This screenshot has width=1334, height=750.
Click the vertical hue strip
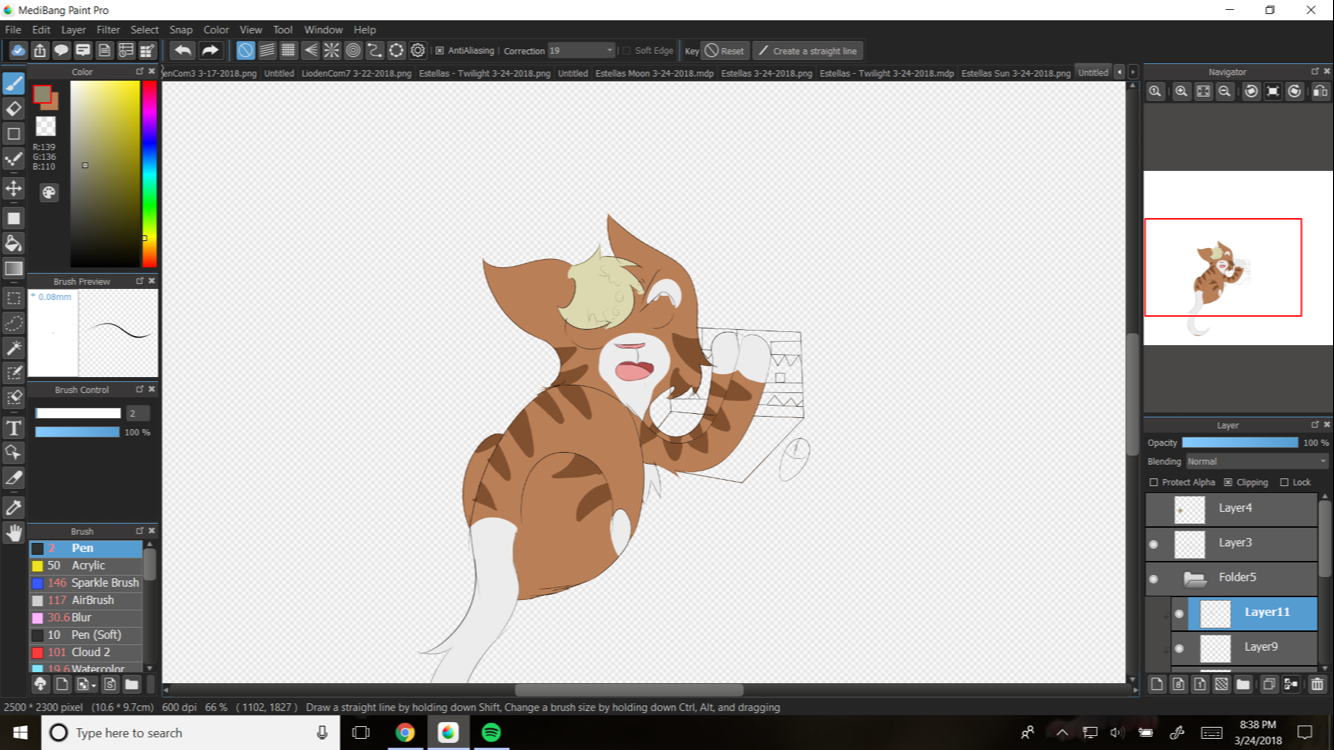click(149, 174)
